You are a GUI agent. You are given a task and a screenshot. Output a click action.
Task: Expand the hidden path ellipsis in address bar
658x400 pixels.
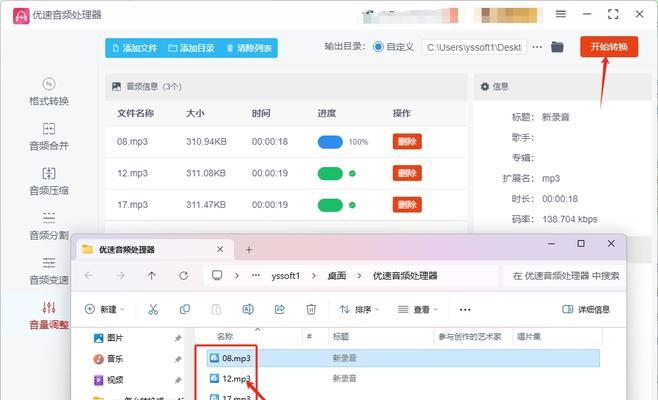point(256,276)
